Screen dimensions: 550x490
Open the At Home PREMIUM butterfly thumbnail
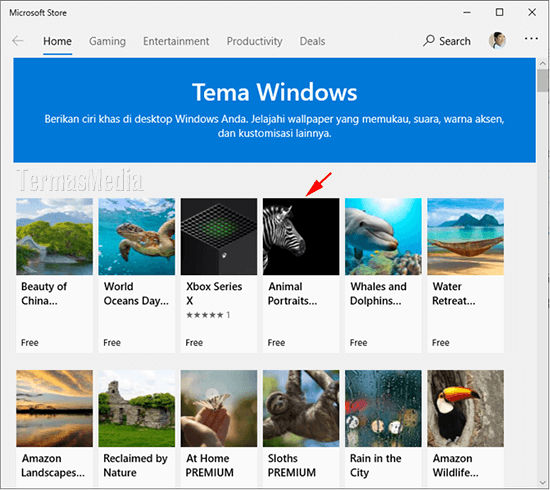coord(219,408)
